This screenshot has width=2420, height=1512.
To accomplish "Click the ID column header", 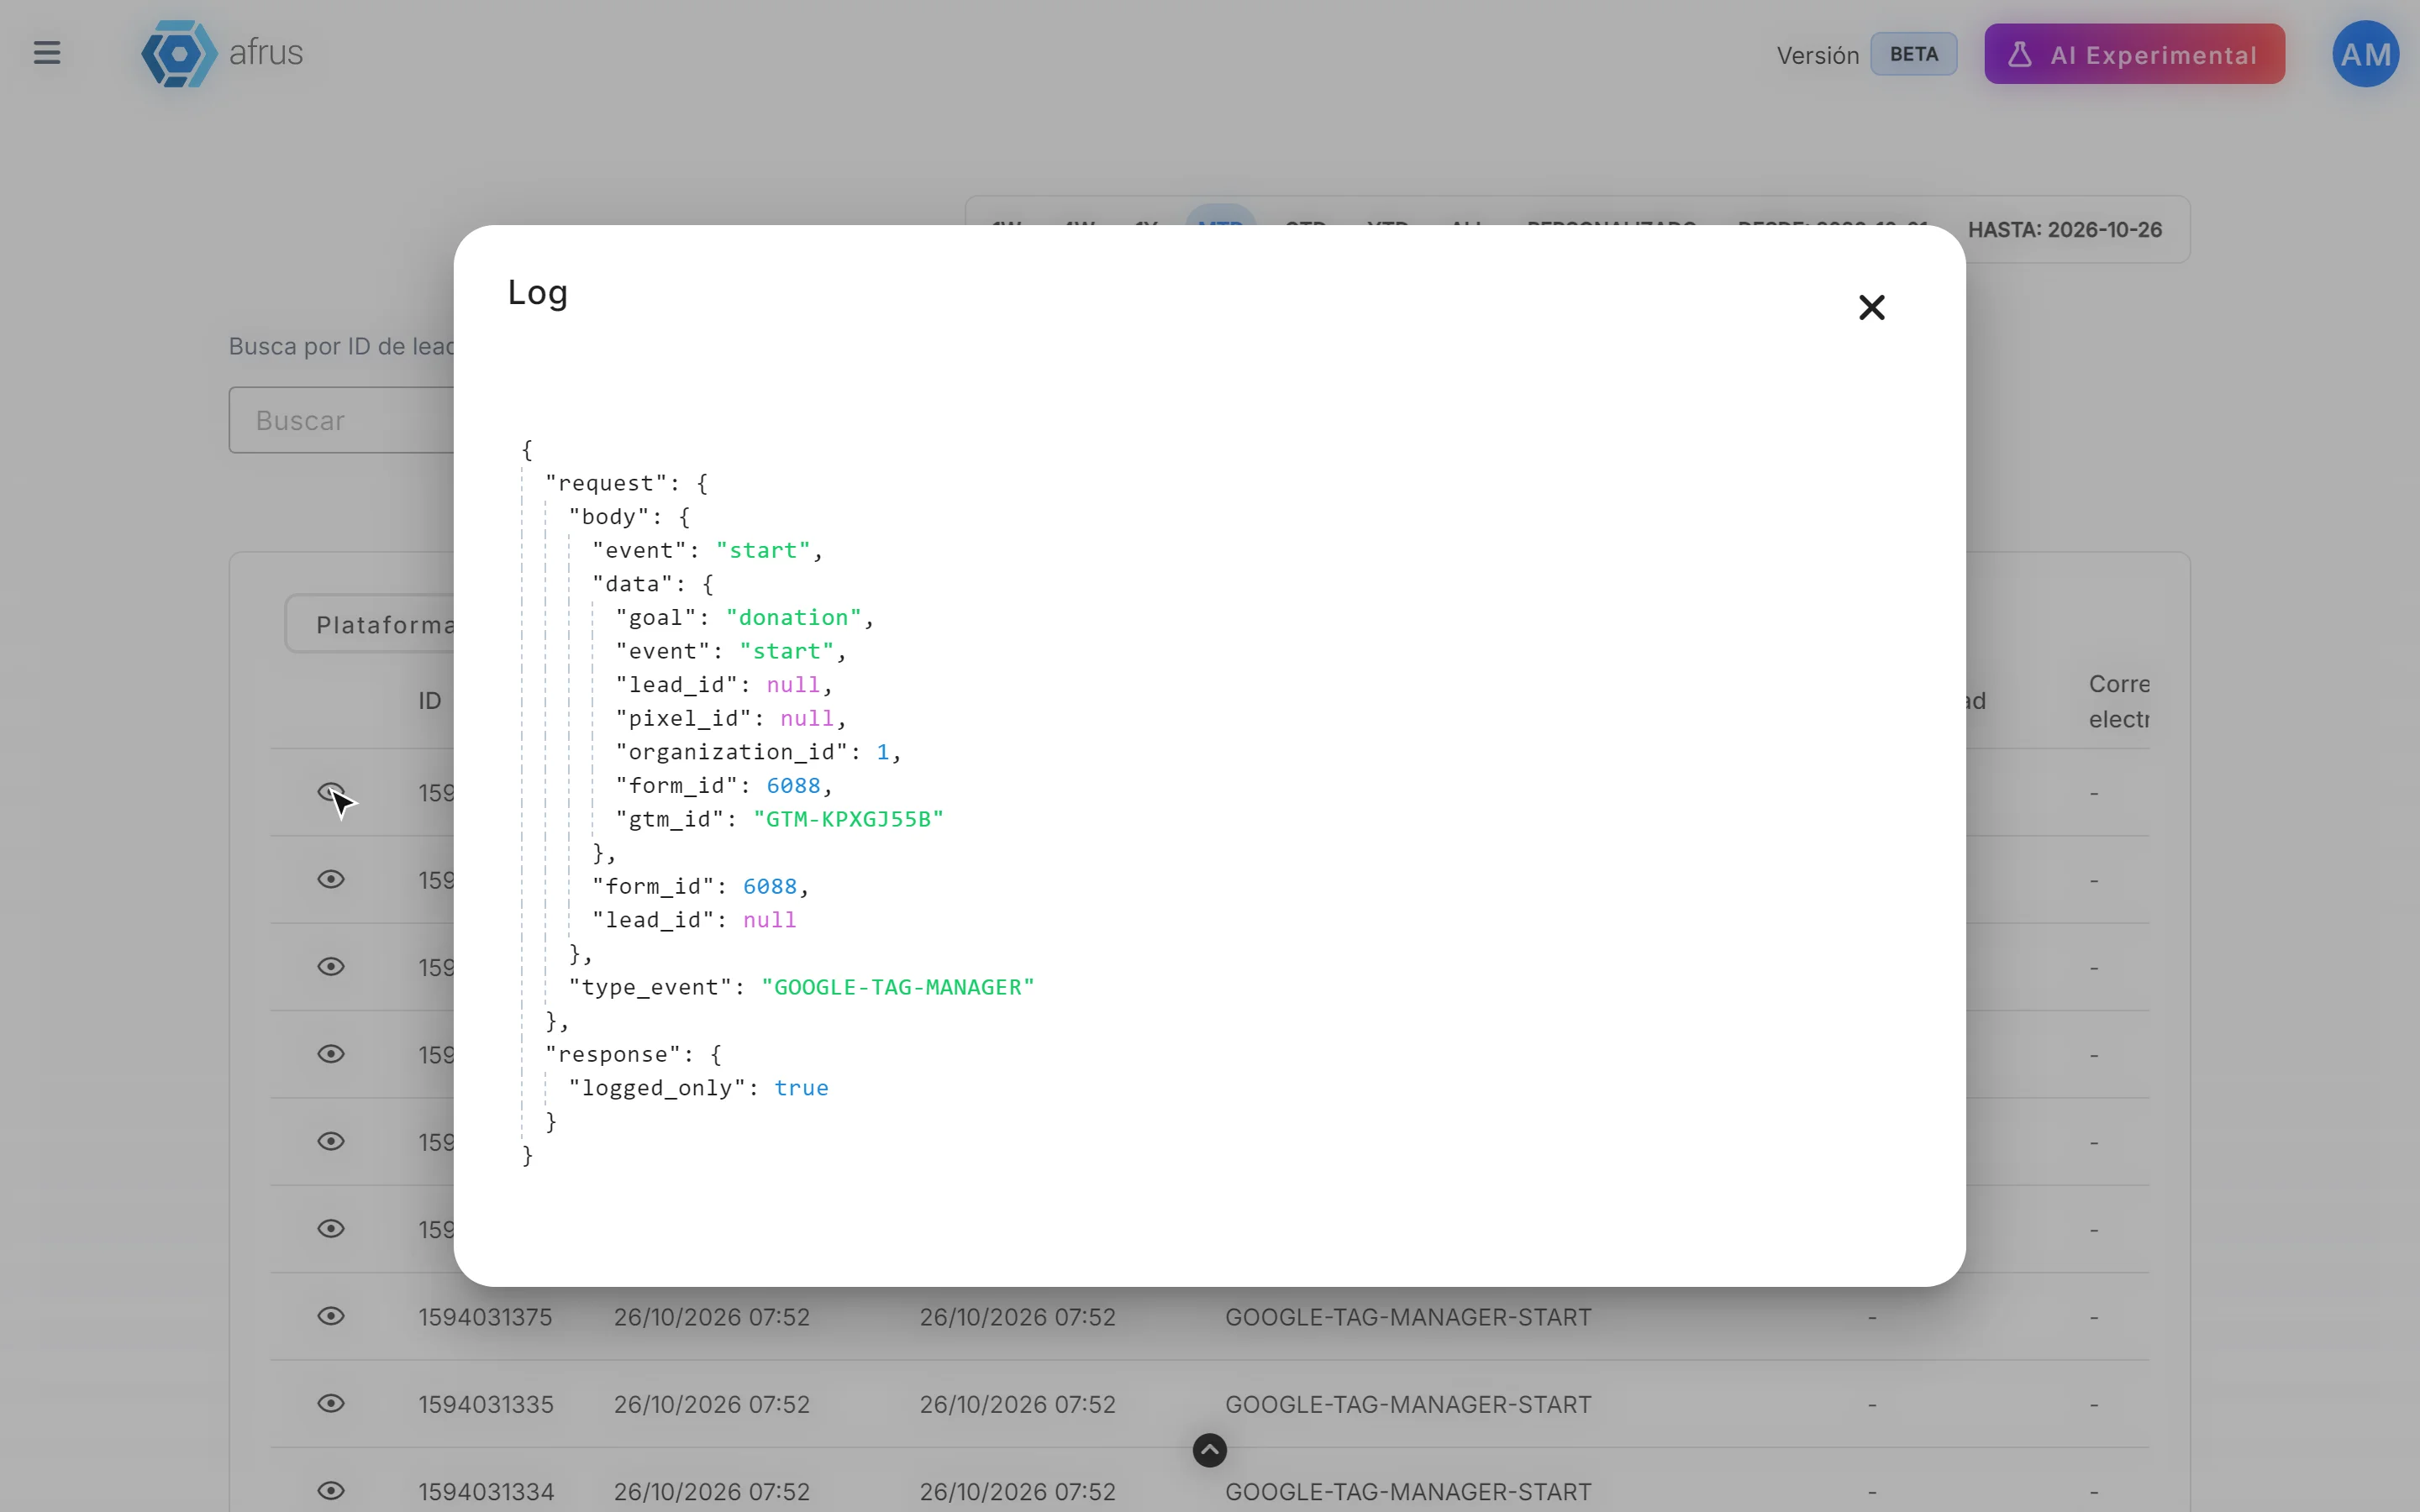I will point(430,701).
